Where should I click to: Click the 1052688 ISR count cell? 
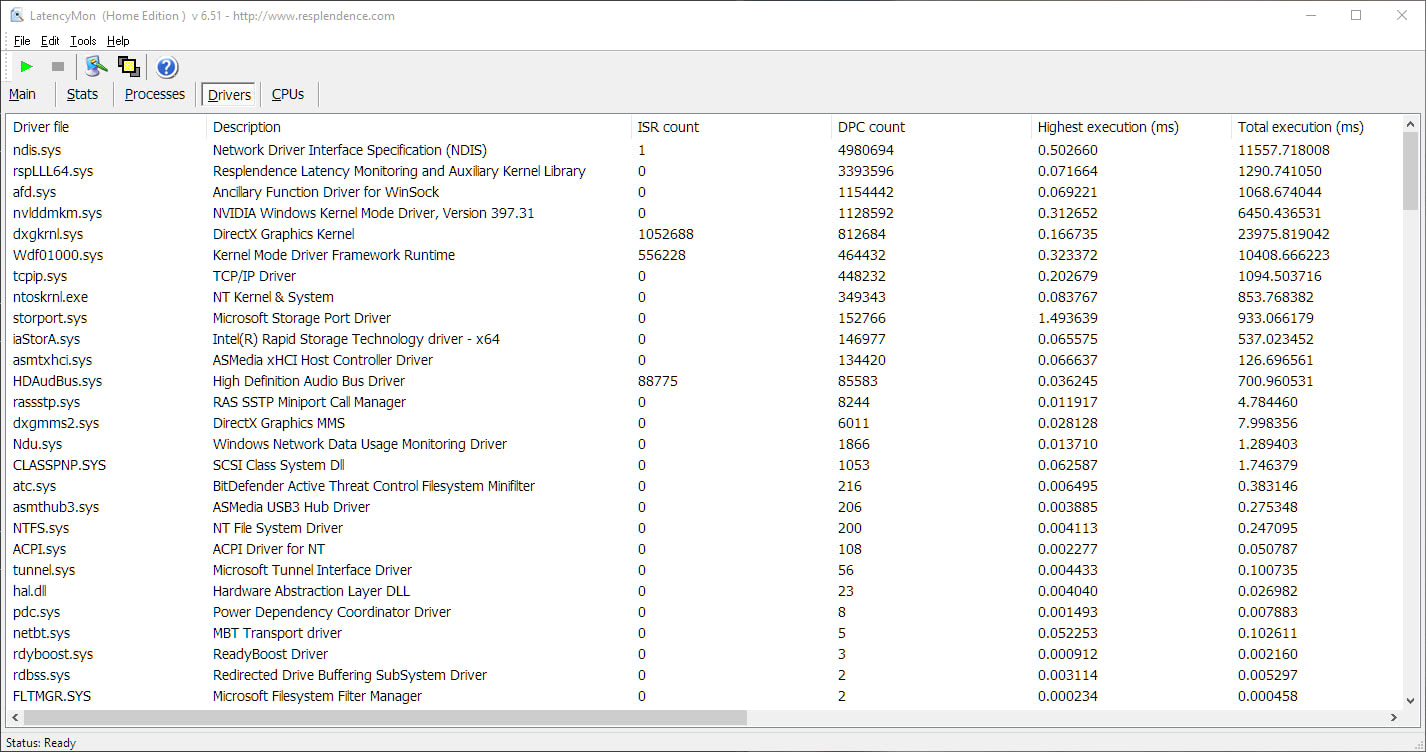(666, 234)
